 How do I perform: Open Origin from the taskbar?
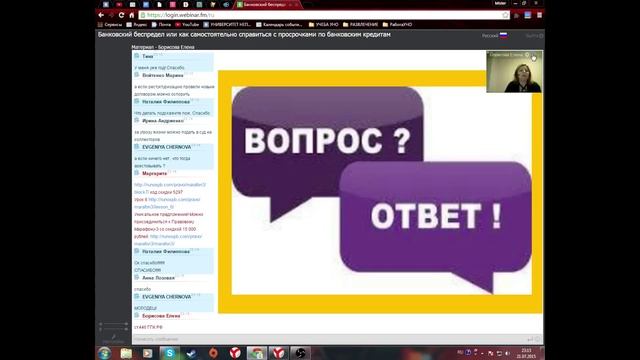213,353
